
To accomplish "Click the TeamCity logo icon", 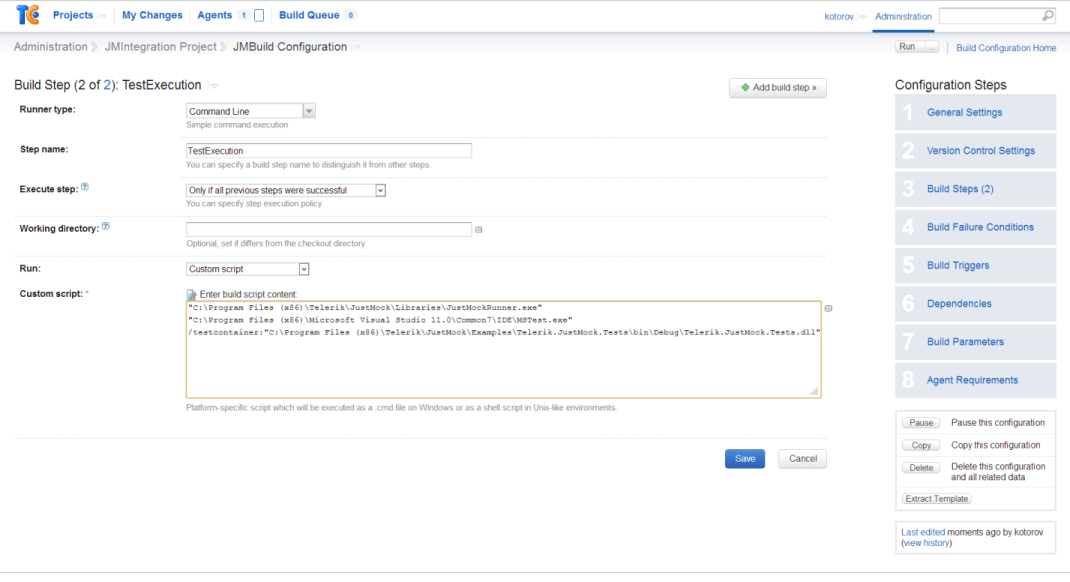I will tap(28, 15).
